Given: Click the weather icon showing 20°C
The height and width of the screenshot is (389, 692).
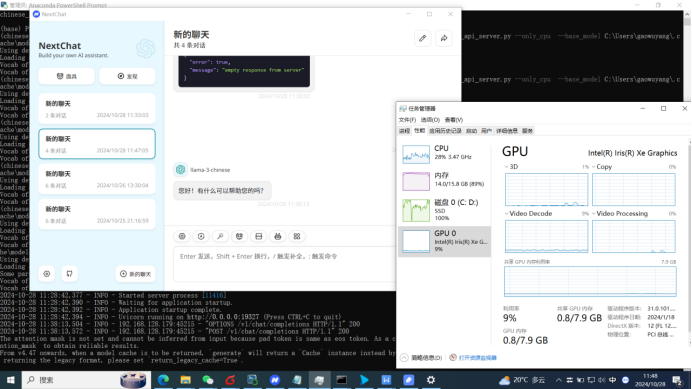Looking at the screenshot, I should pos(504,380).
